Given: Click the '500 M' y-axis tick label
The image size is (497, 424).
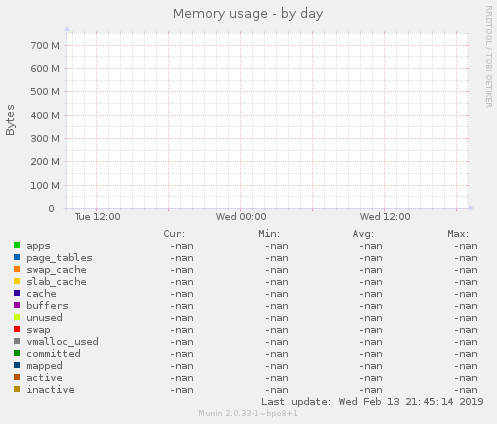Looking at the screenshot, I should 45,92.
